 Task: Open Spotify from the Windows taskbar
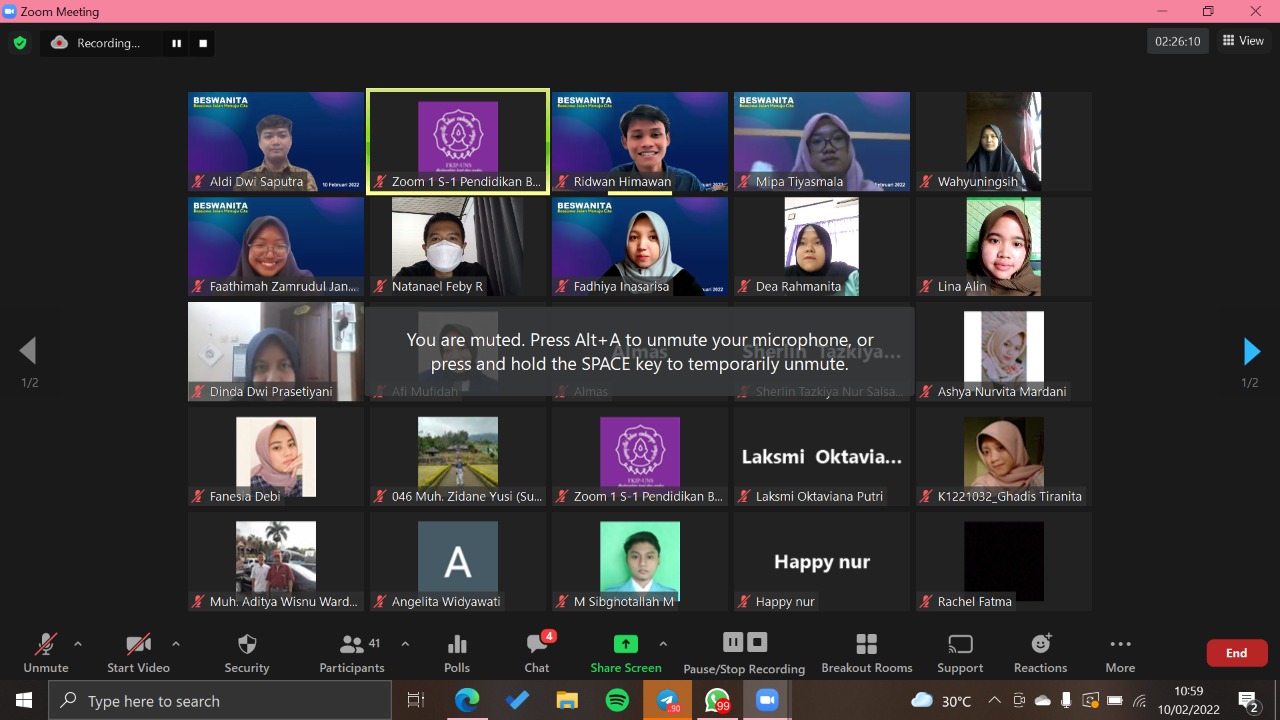pos(617,701)
